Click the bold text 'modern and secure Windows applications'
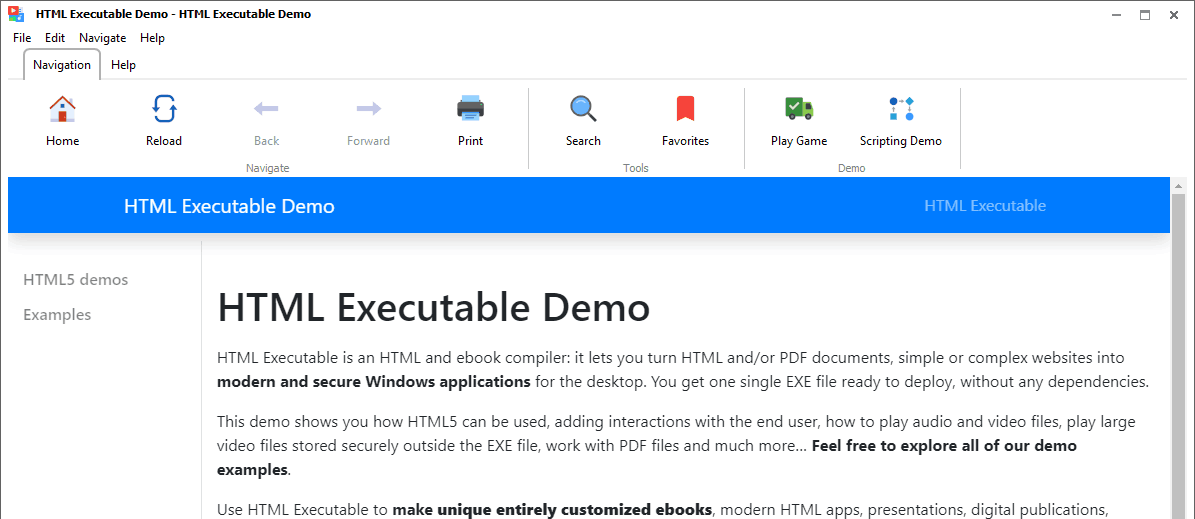 [x=374, y=382]
